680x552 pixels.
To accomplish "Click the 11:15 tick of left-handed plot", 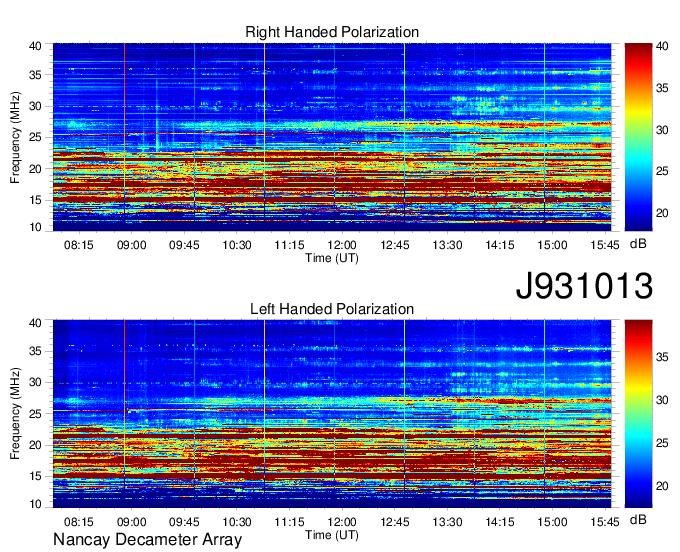I will pos(289,522).
